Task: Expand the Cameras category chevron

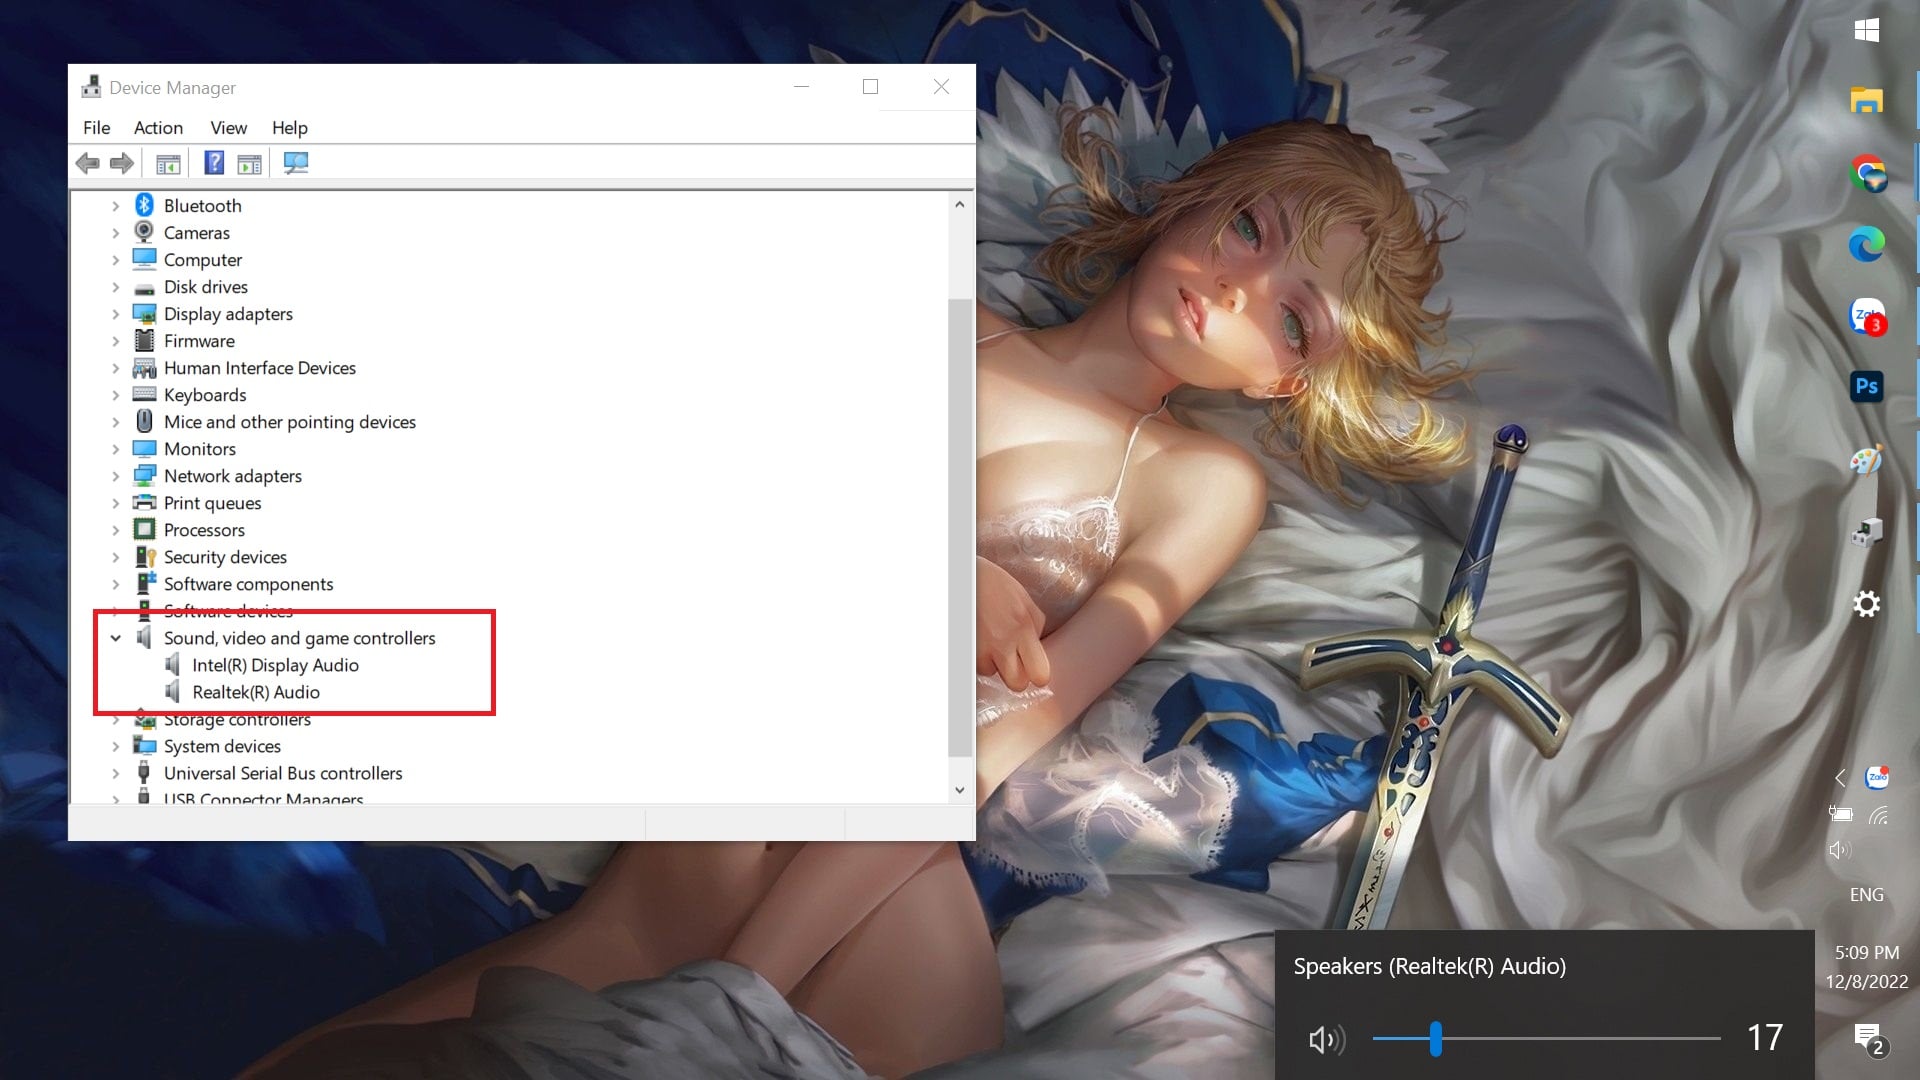Action: (x=116, y=233)
